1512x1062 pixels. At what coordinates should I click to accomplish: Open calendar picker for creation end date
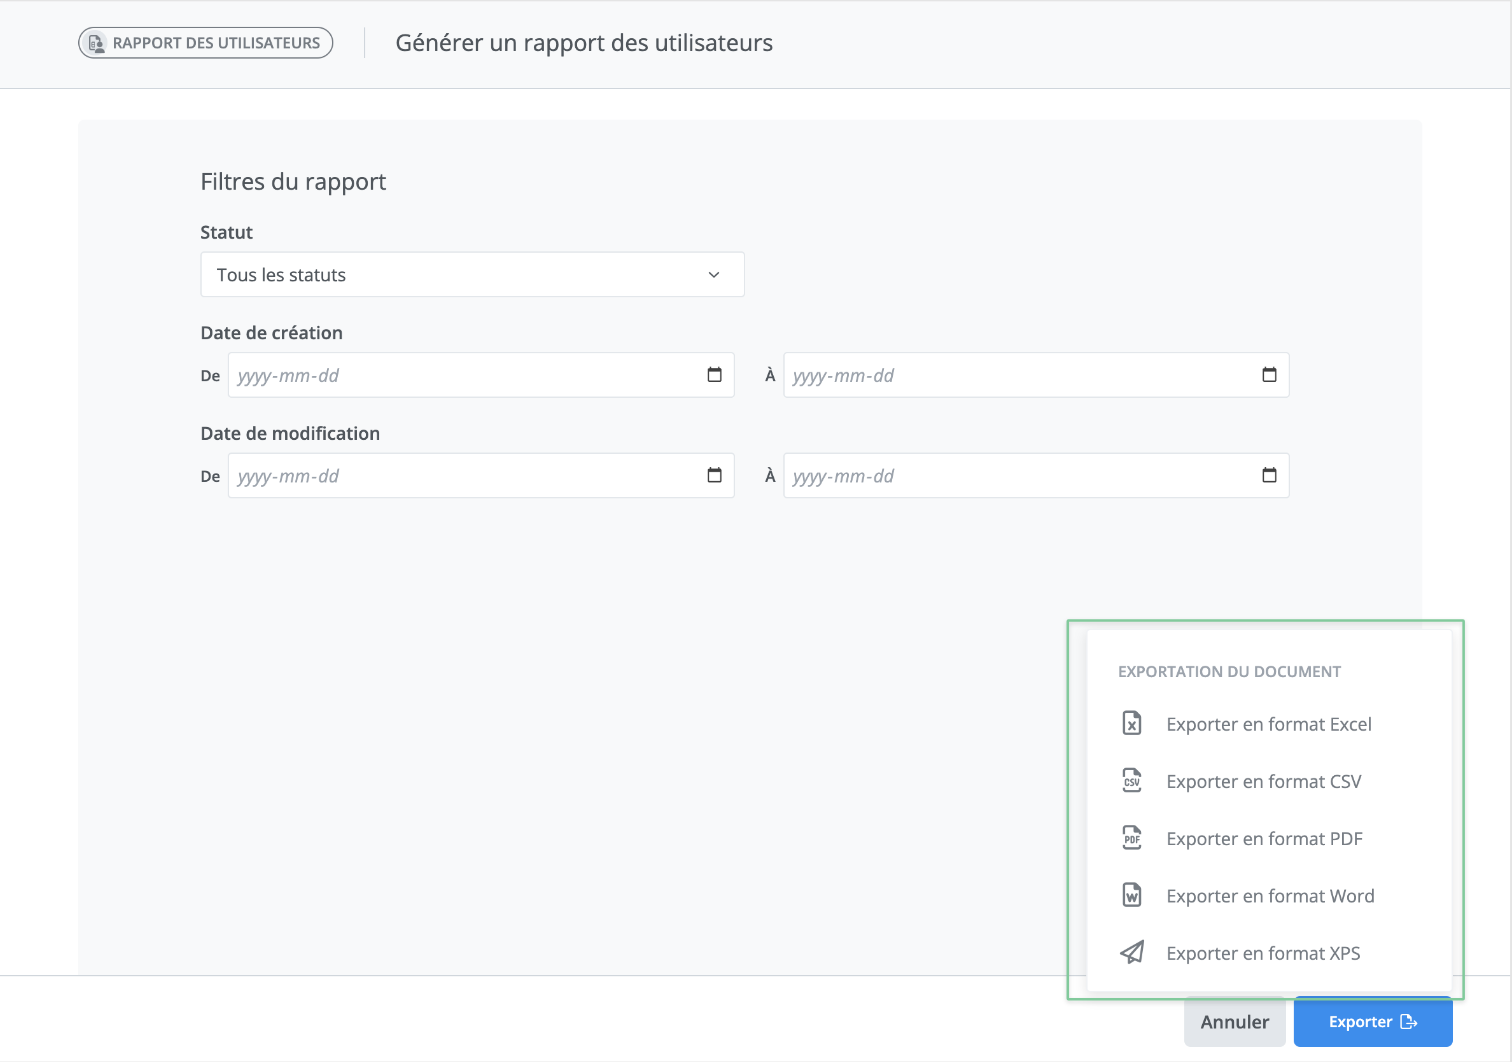point(1269,375)
